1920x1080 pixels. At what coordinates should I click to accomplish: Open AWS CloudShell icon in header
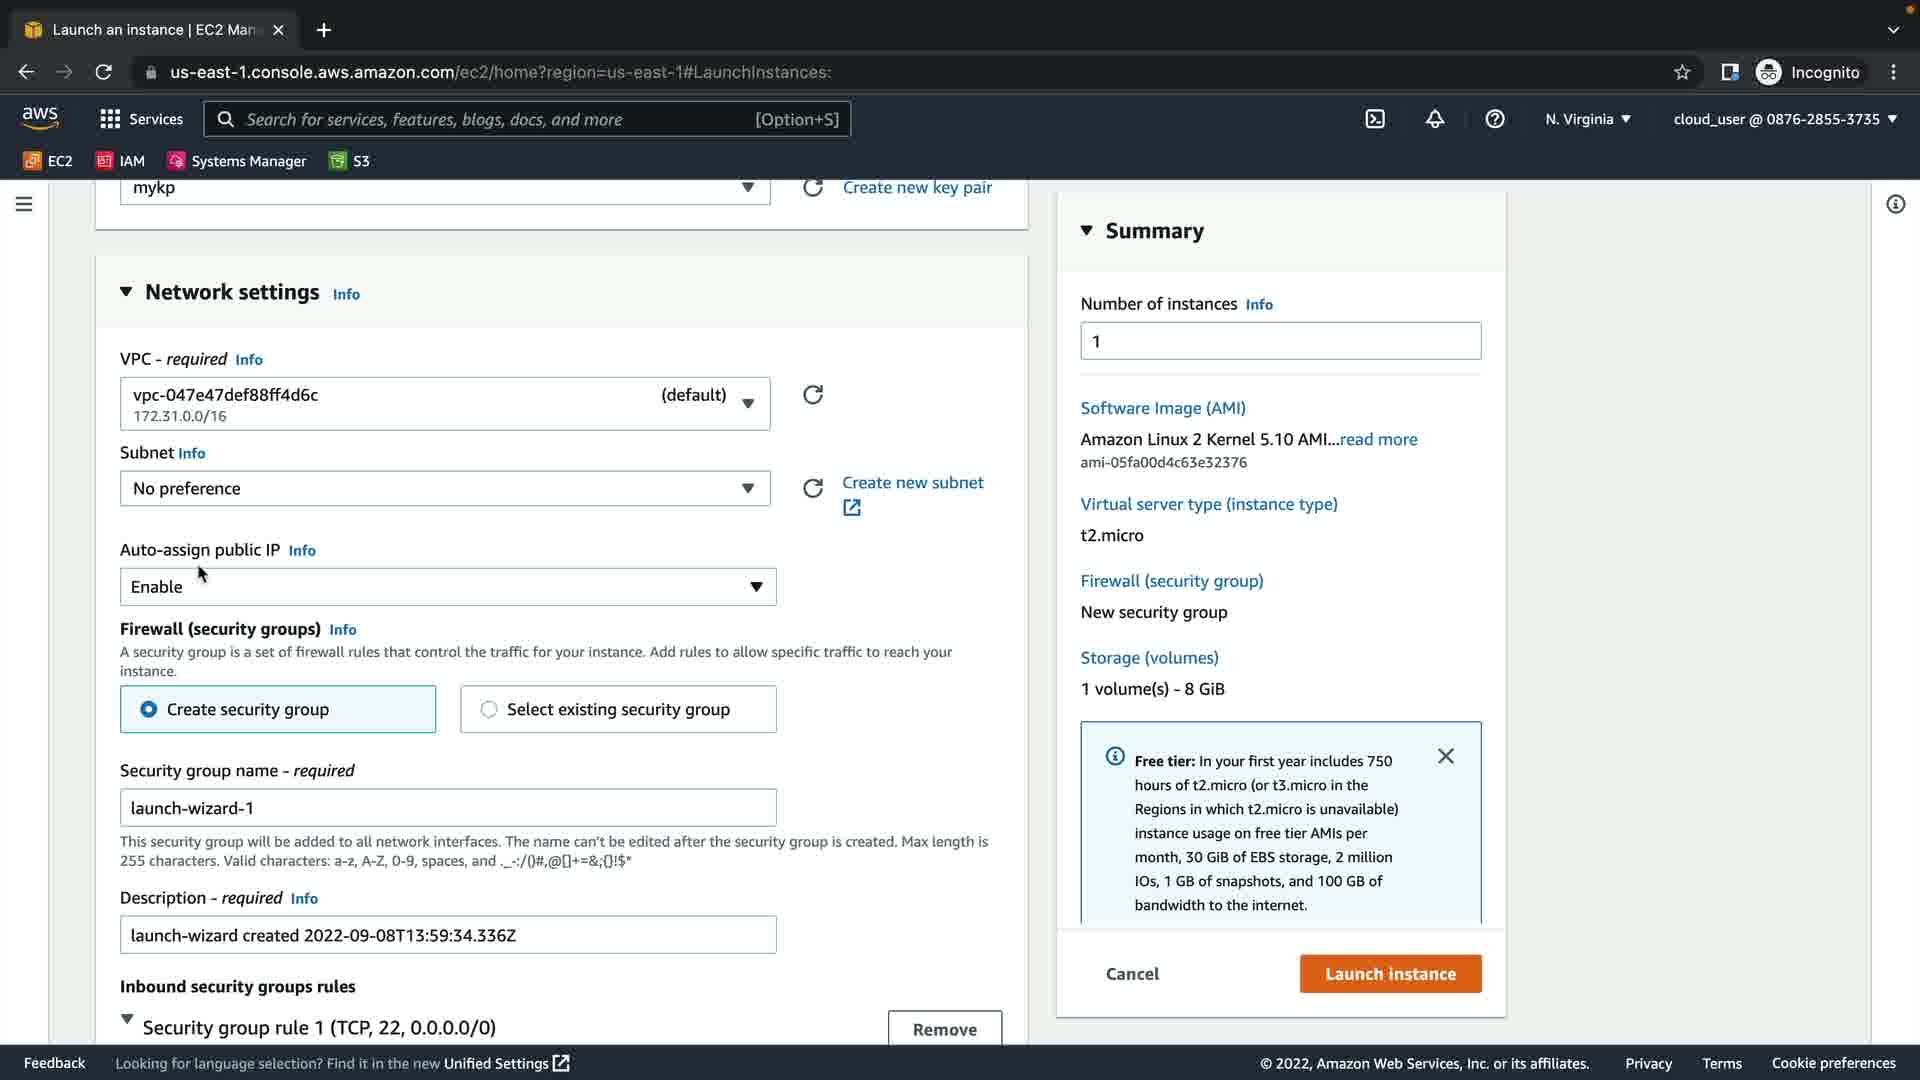(x=1375, y=119)
